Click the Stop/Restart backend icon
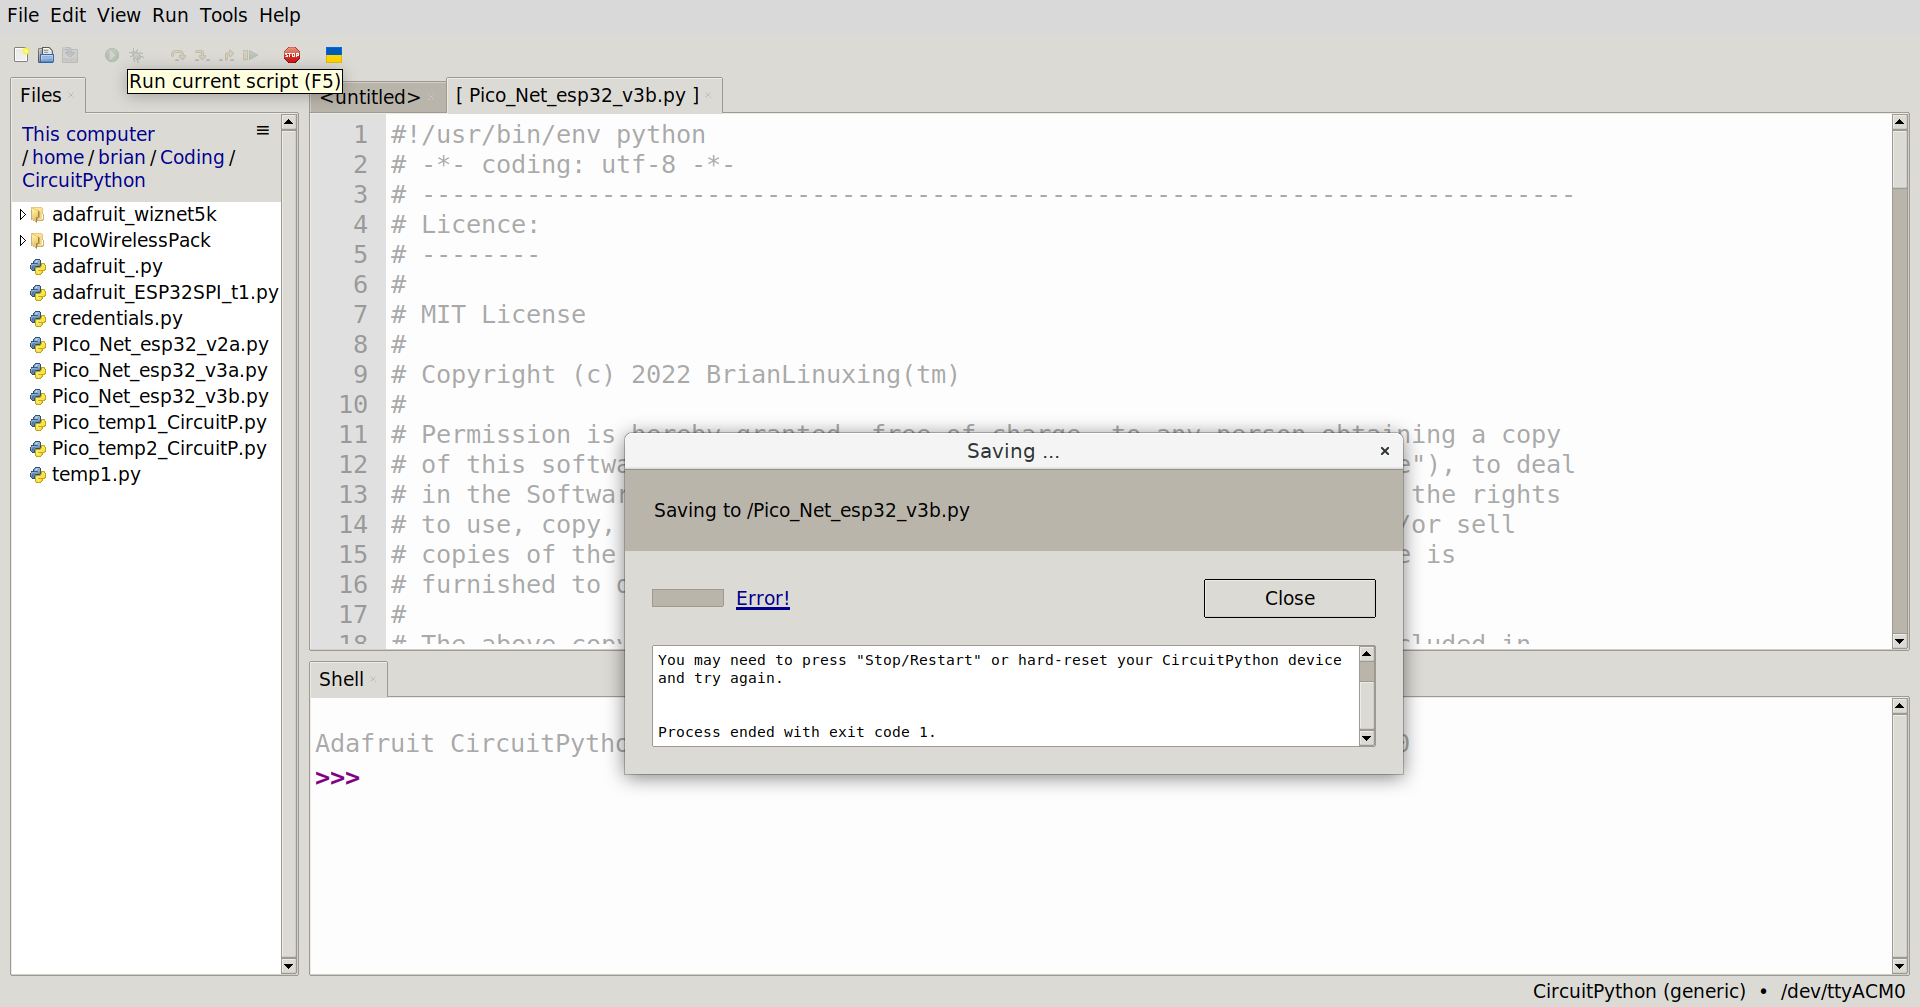 tap(292, 55)
